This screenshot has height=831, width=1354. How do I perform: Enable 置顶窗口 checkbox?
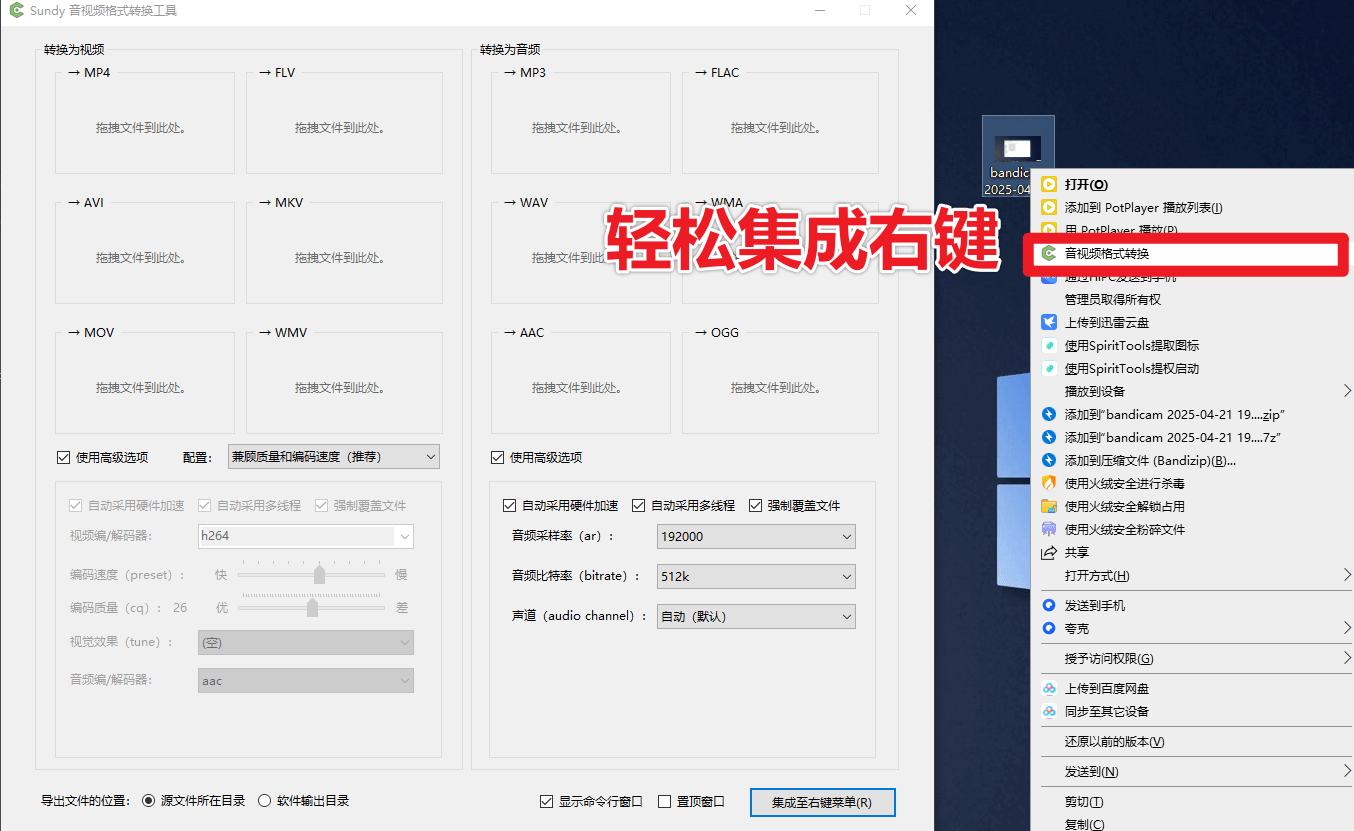tap(665, 801)
